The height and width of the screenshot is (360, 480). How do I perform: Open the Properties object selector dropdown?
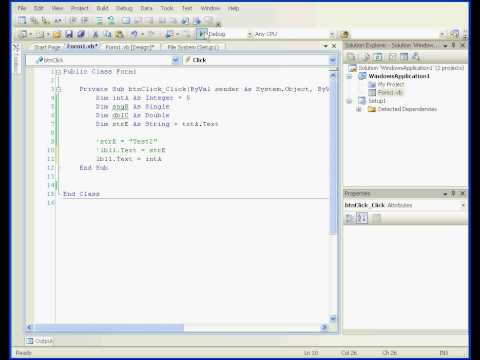pos(463,205)
